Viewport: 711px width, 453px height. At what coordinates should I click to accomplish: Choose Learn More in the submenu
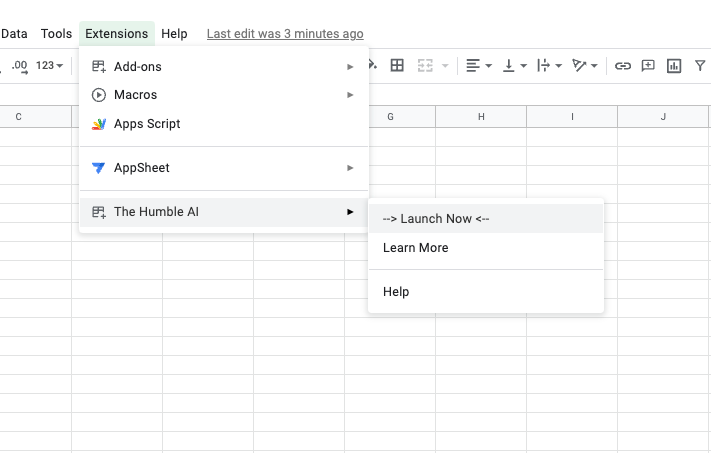pos(486,248)
